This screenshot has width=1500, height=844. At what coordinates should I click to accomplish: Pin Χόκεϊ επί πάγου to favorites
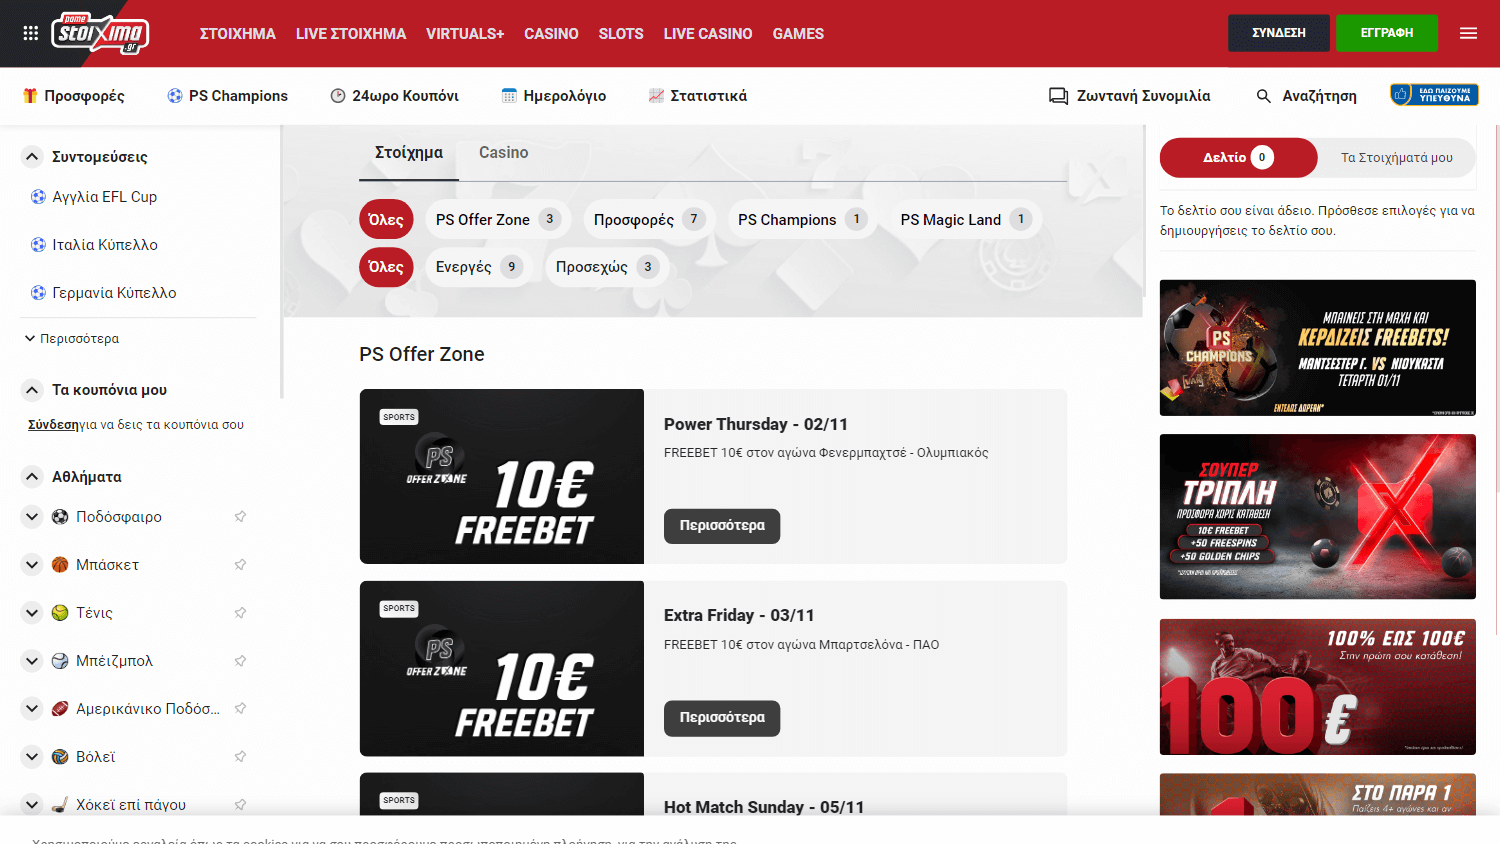click(x=240, y=805)
